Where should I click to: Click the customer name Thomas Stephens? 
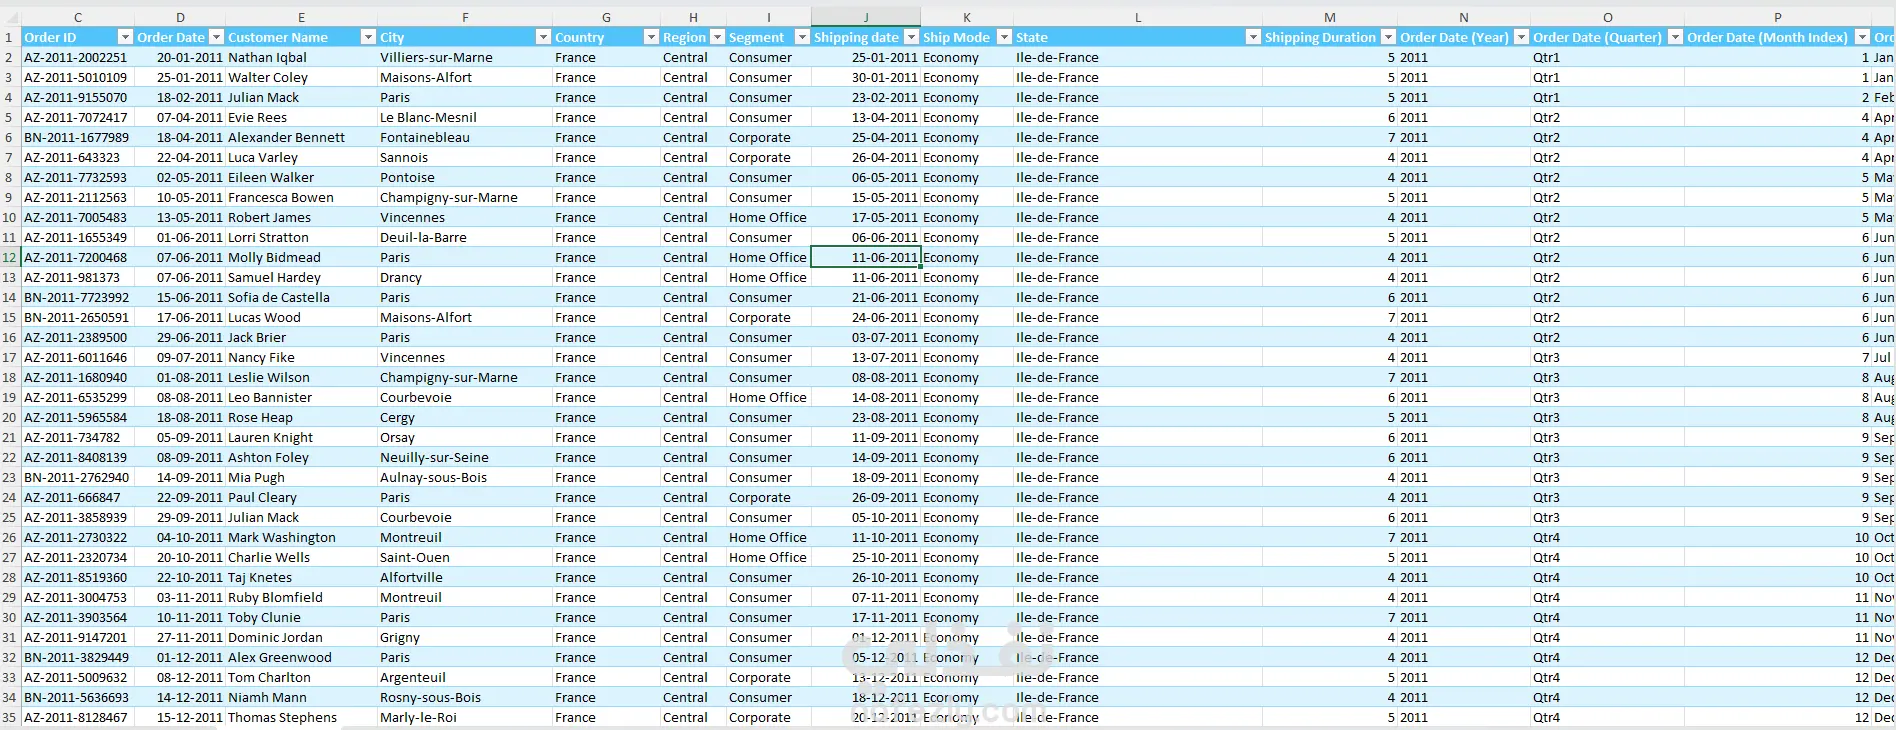(282, 717)
